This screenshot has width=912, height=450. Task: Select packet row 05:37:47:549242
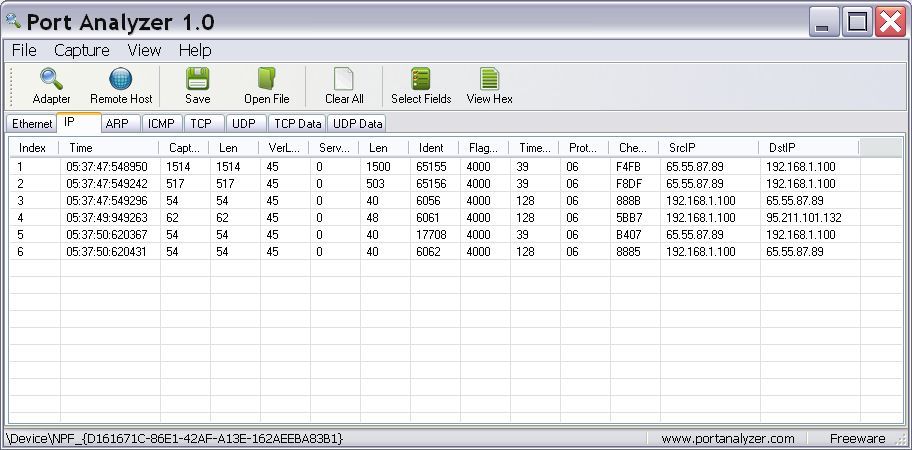point(456,184)
